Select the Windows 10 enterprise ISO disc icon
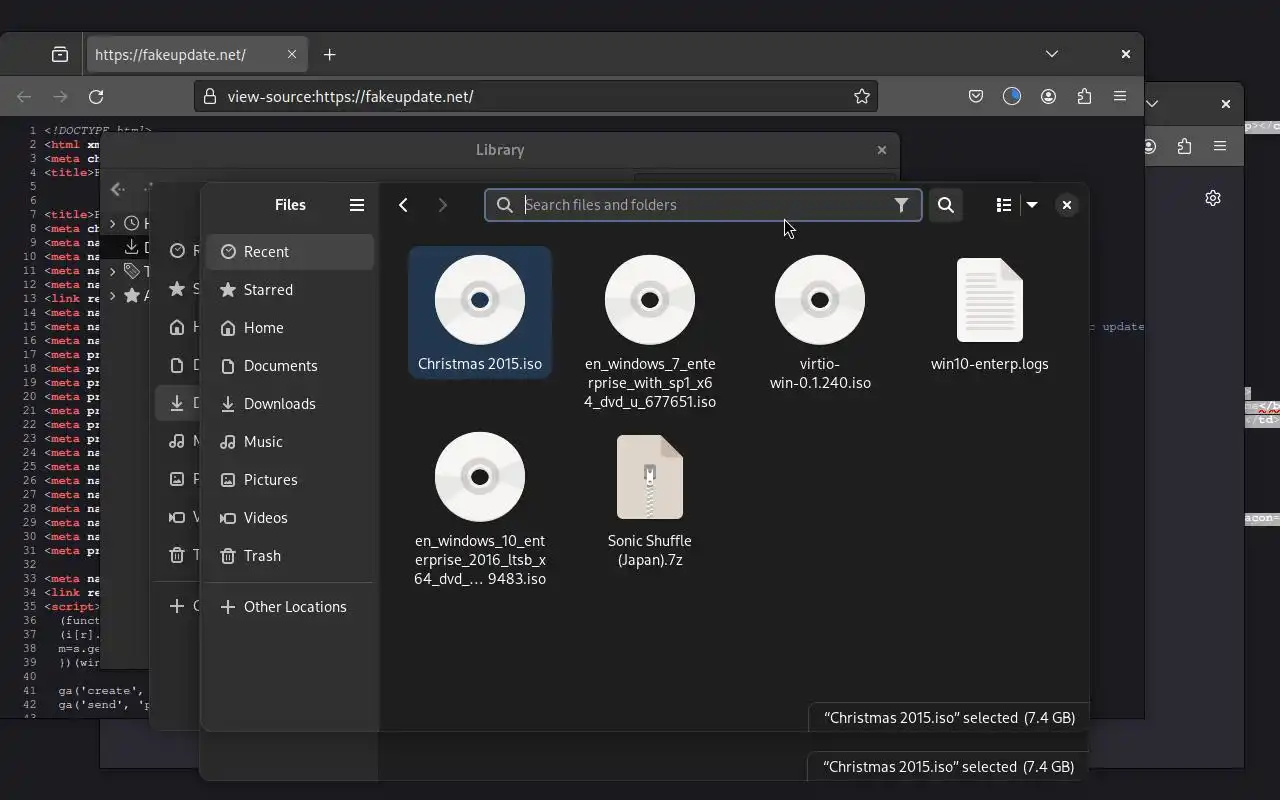The height and width of the screenshot is (800, 1280). (480, 477)
